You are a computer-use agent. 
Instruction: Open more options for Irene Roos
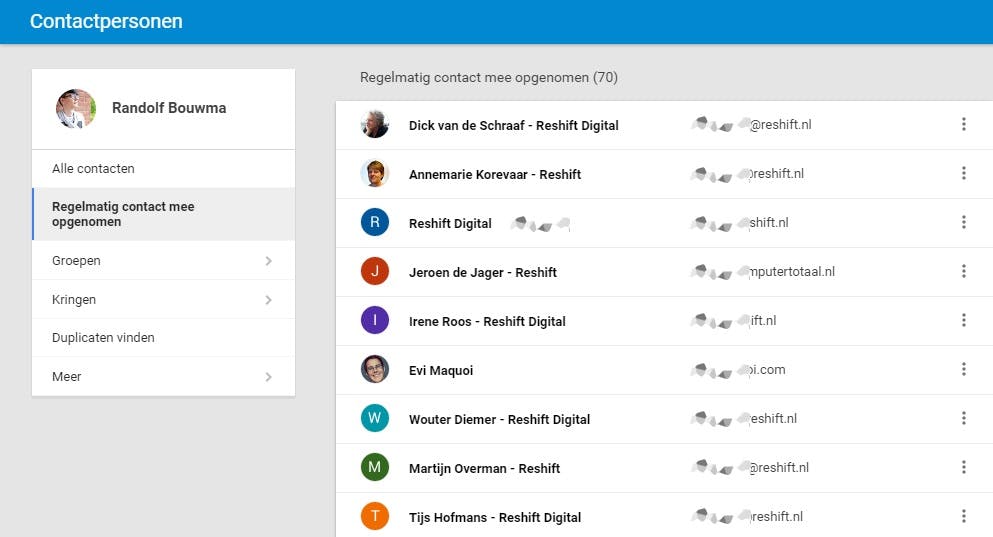(x=964, y=321)
